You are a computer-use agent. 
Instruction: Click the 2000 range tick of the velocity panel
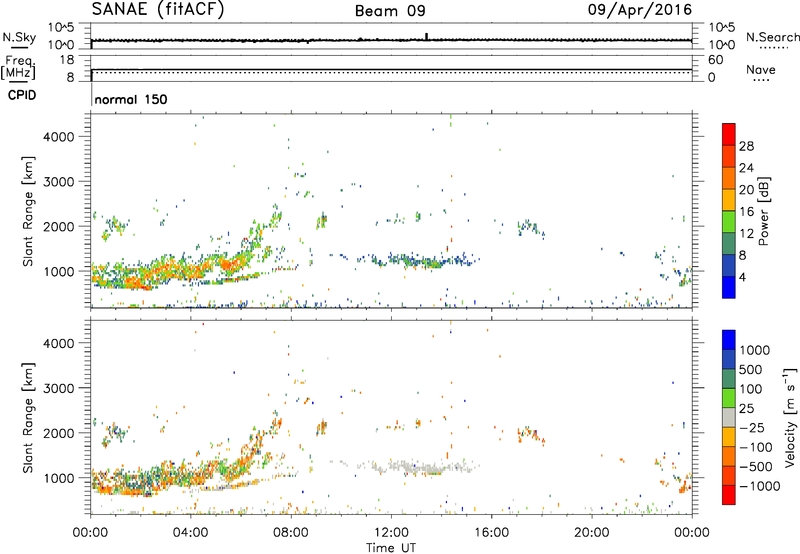coord(59,433)
